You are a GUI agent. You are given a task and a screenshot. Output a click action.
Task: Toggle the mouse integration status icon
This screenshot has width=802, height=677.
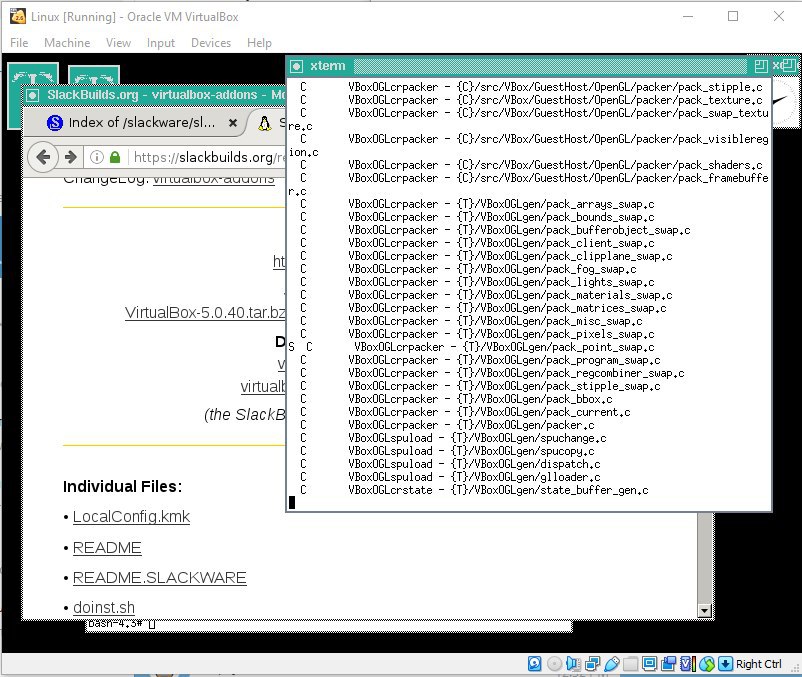pos(707,664)
